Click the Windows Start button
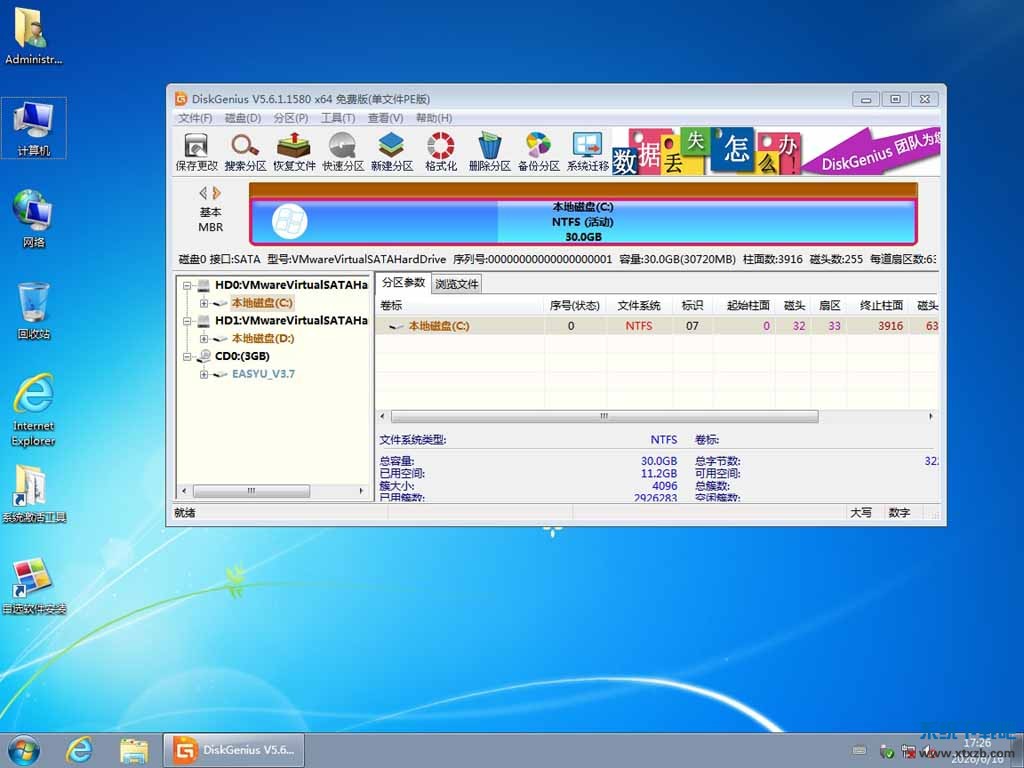Viewport: 1024px width, 768px height. point(24,750)
